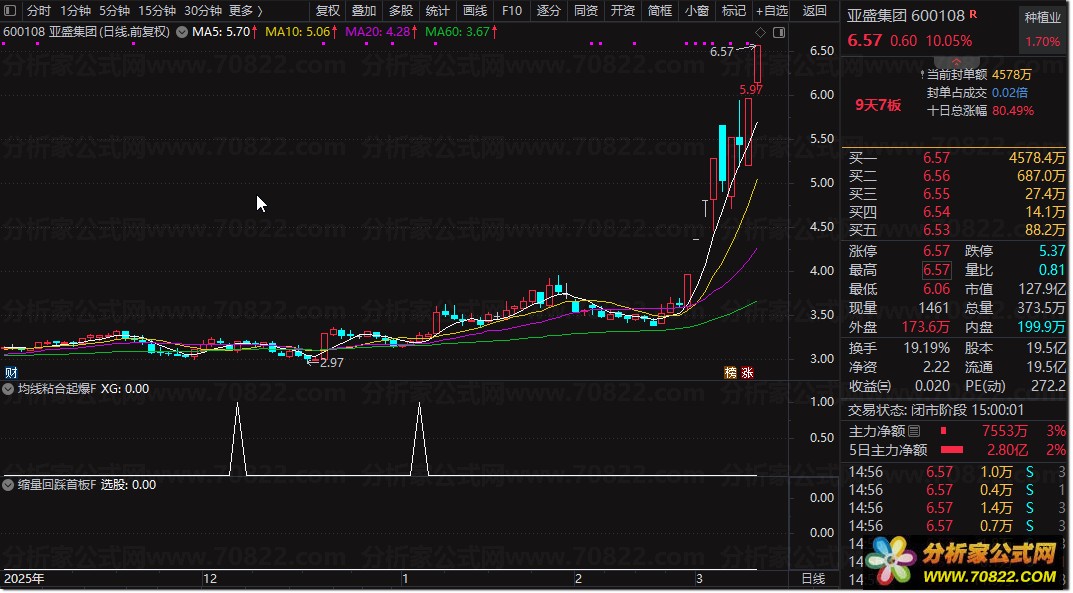Click the diamond icon above price axis
Screen dimensions: 1073x593
pos(760,32)
